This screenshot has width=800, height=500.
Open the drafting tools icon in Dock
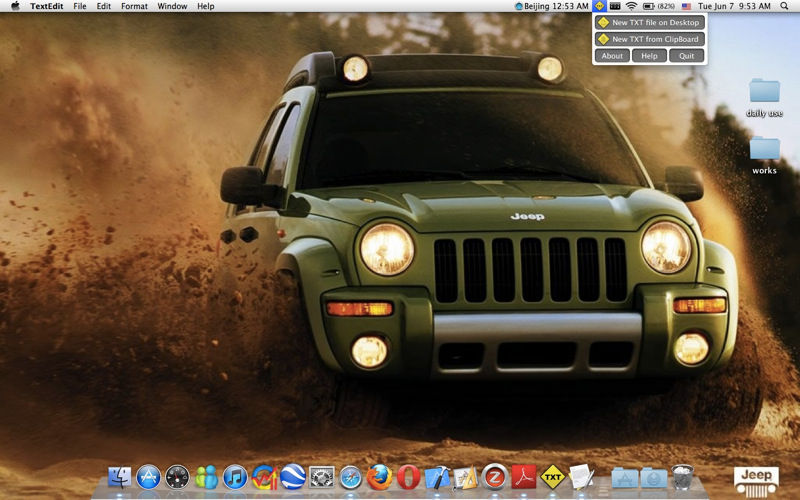pyautogui.click(x=466, y=478)
